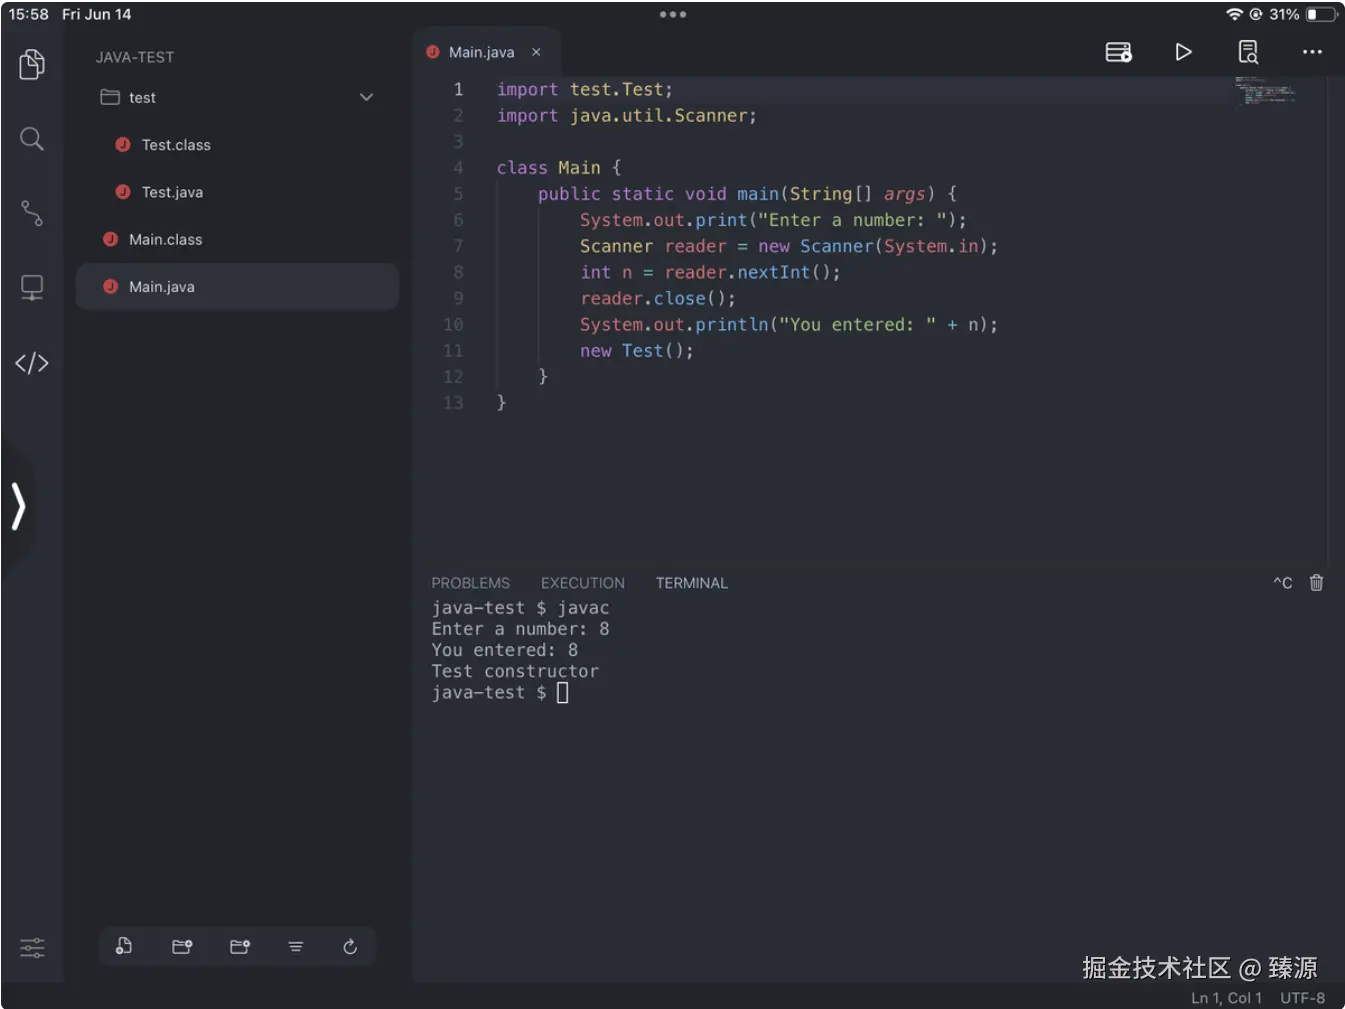This screenshot has height=1009, width=1345.
Task: Open the find in file icon
Action: [x=1248, y=52]
